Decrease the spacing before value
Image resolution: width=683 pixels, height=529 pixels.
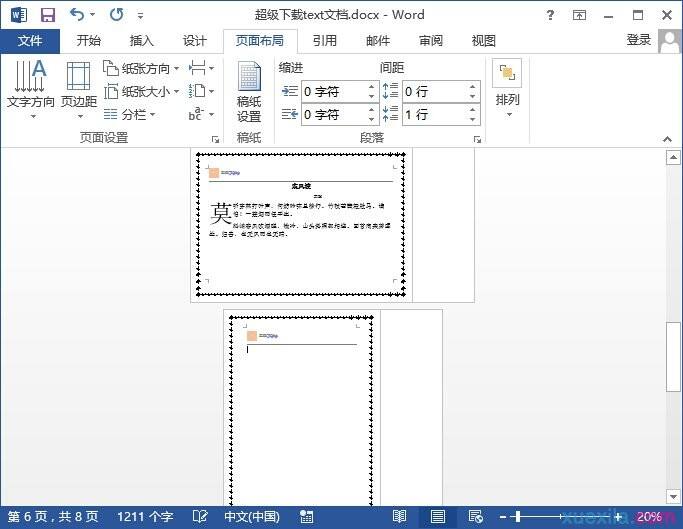coord(473,97)
